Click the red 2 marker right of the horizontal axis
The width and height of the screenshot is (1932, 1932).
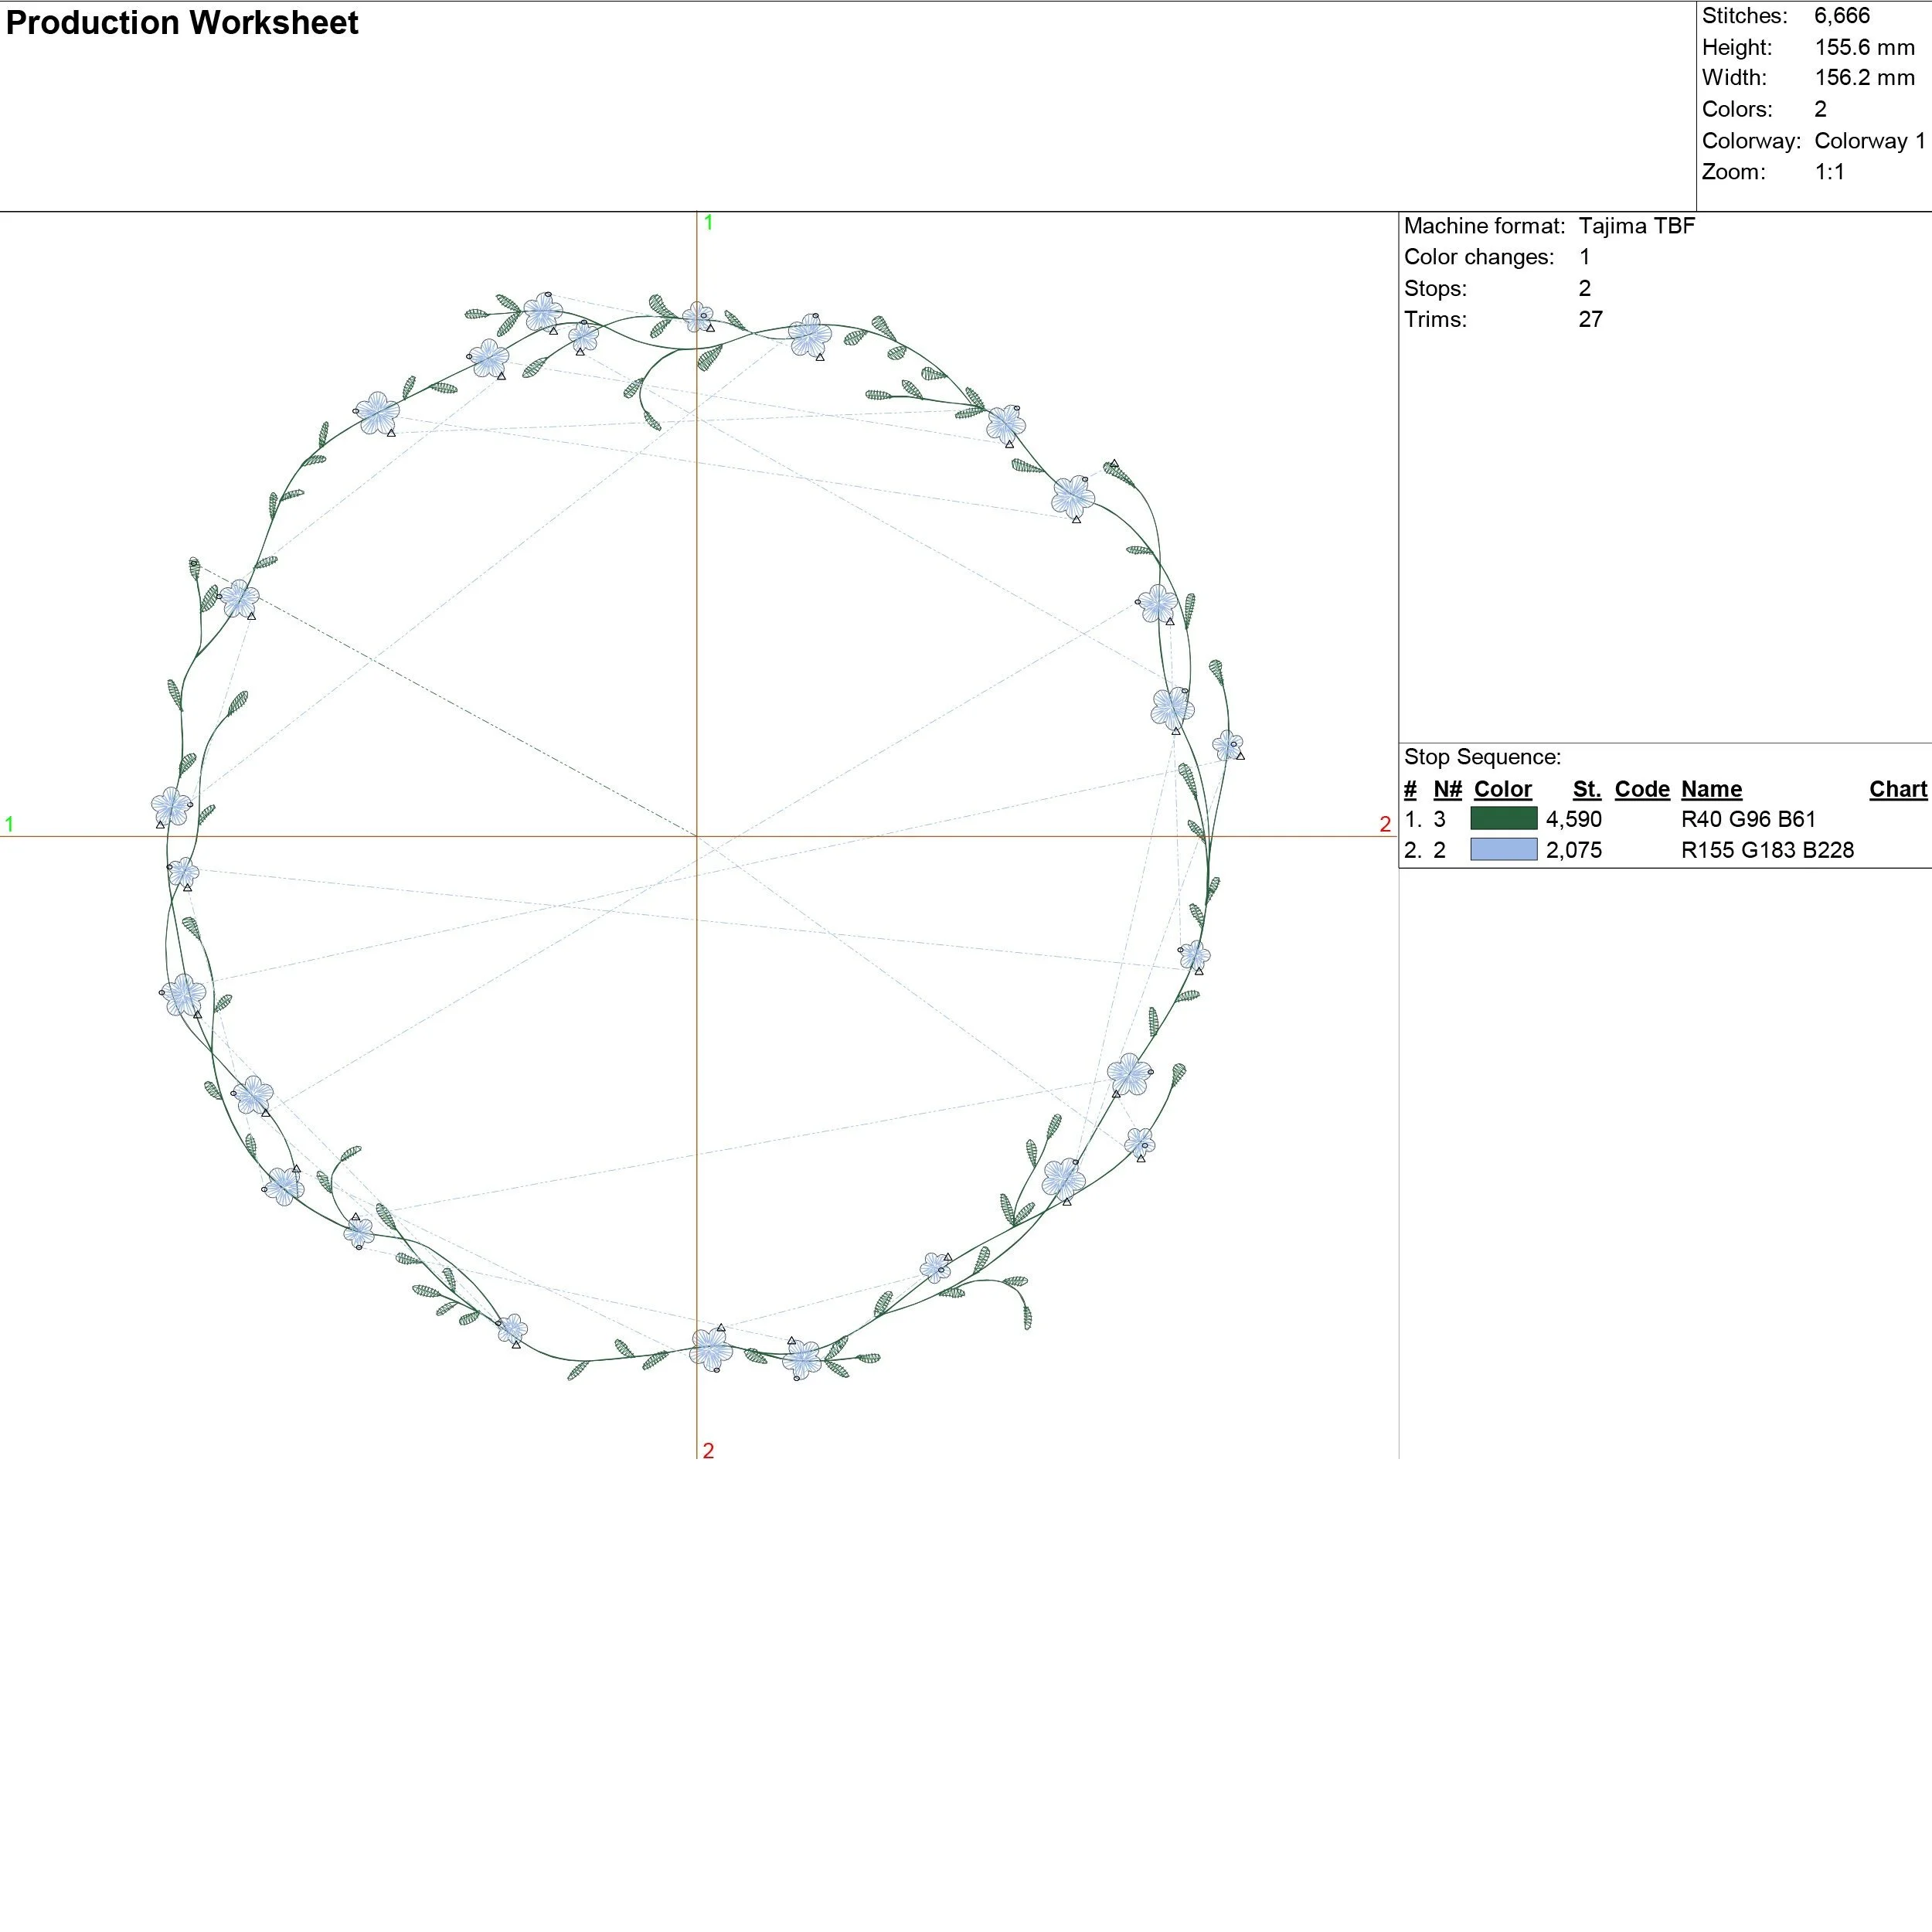tap(1384, 824)
